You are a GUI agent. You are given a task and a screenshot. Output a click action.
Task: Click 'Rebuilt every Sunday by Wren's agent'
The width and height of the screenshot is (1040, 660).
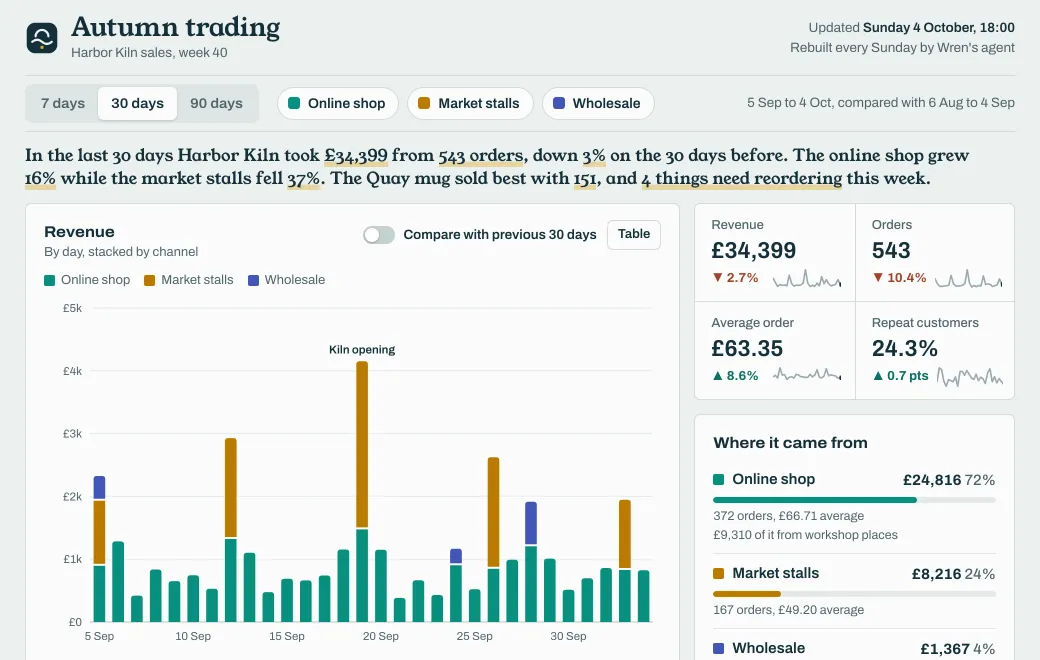[x=902, y=48]
